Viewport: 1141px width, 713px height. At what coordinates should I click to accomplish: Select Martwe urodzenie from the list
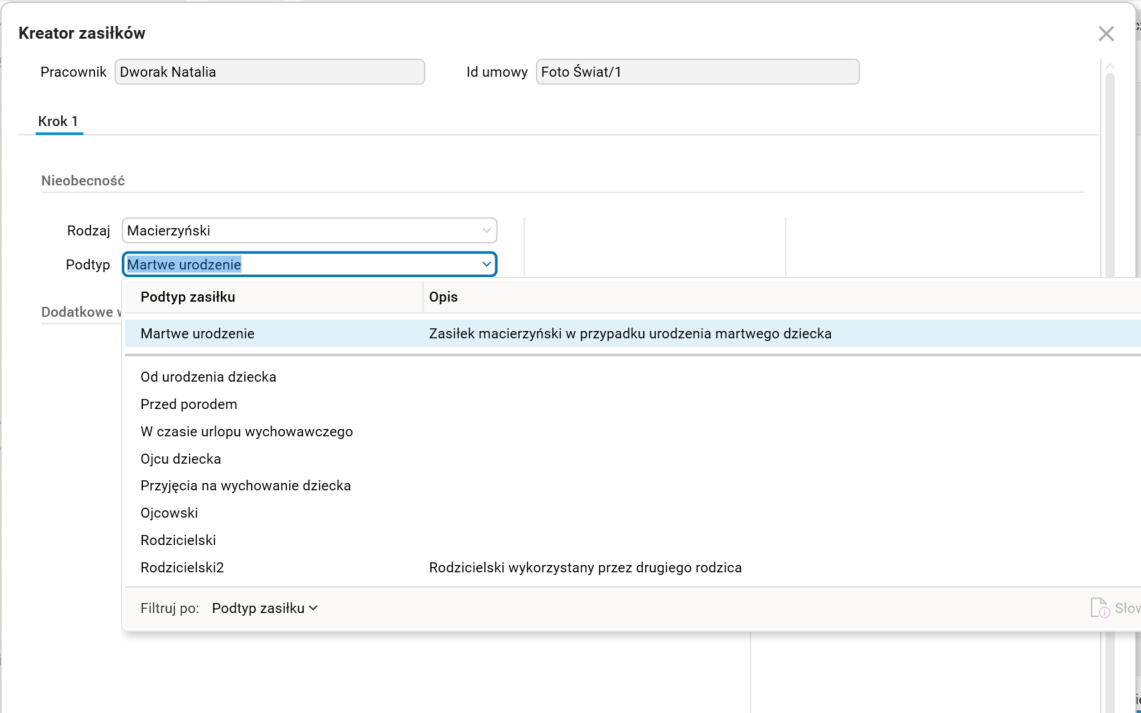tap(198, 334)
